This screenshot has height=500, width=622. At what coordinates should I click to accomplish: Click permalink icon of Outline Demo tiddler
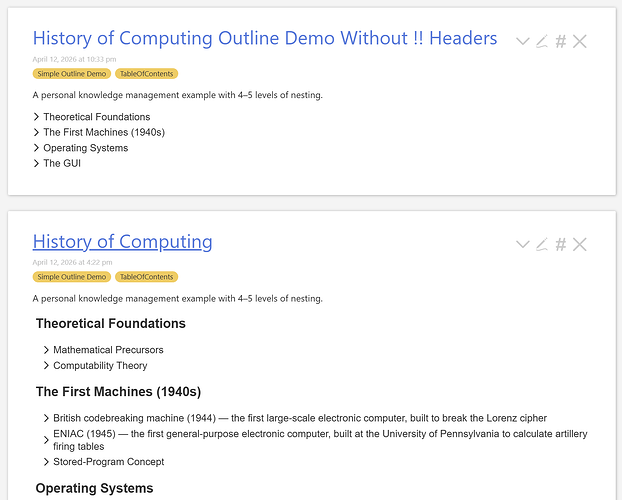tap(561, 41)
